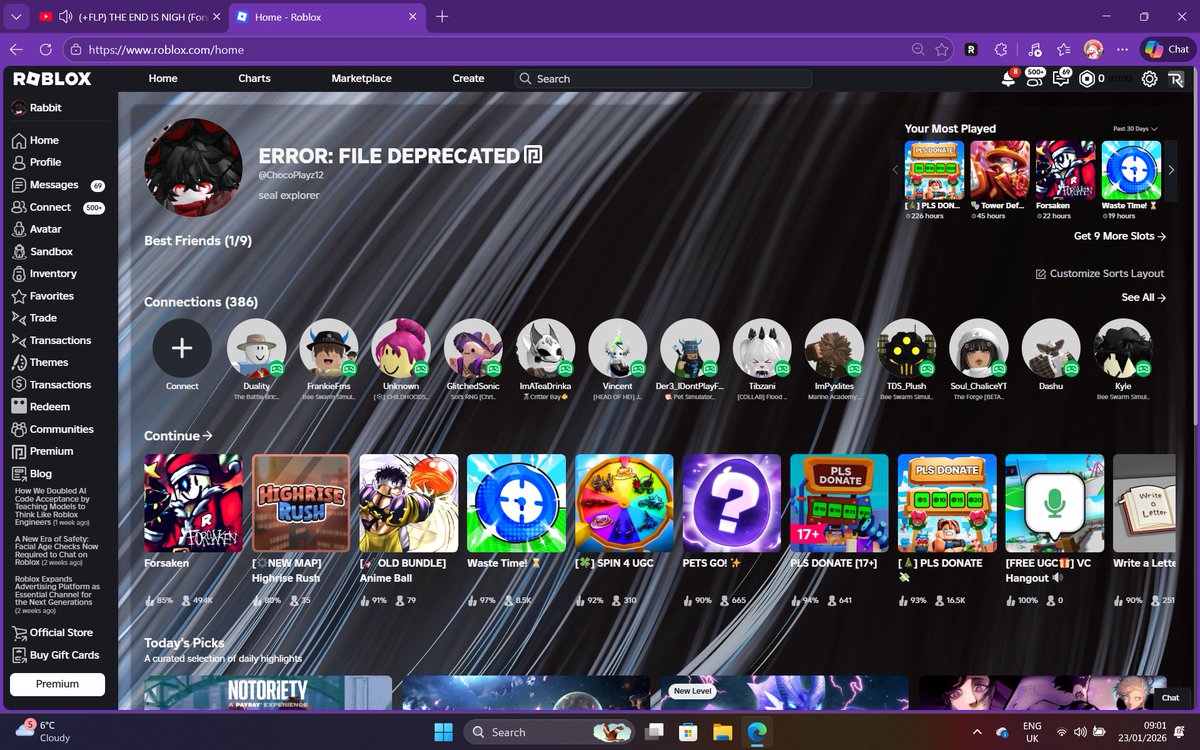
Task: Open SPIN 4 UGC game thumbnail
Action: tap(624, 503)
